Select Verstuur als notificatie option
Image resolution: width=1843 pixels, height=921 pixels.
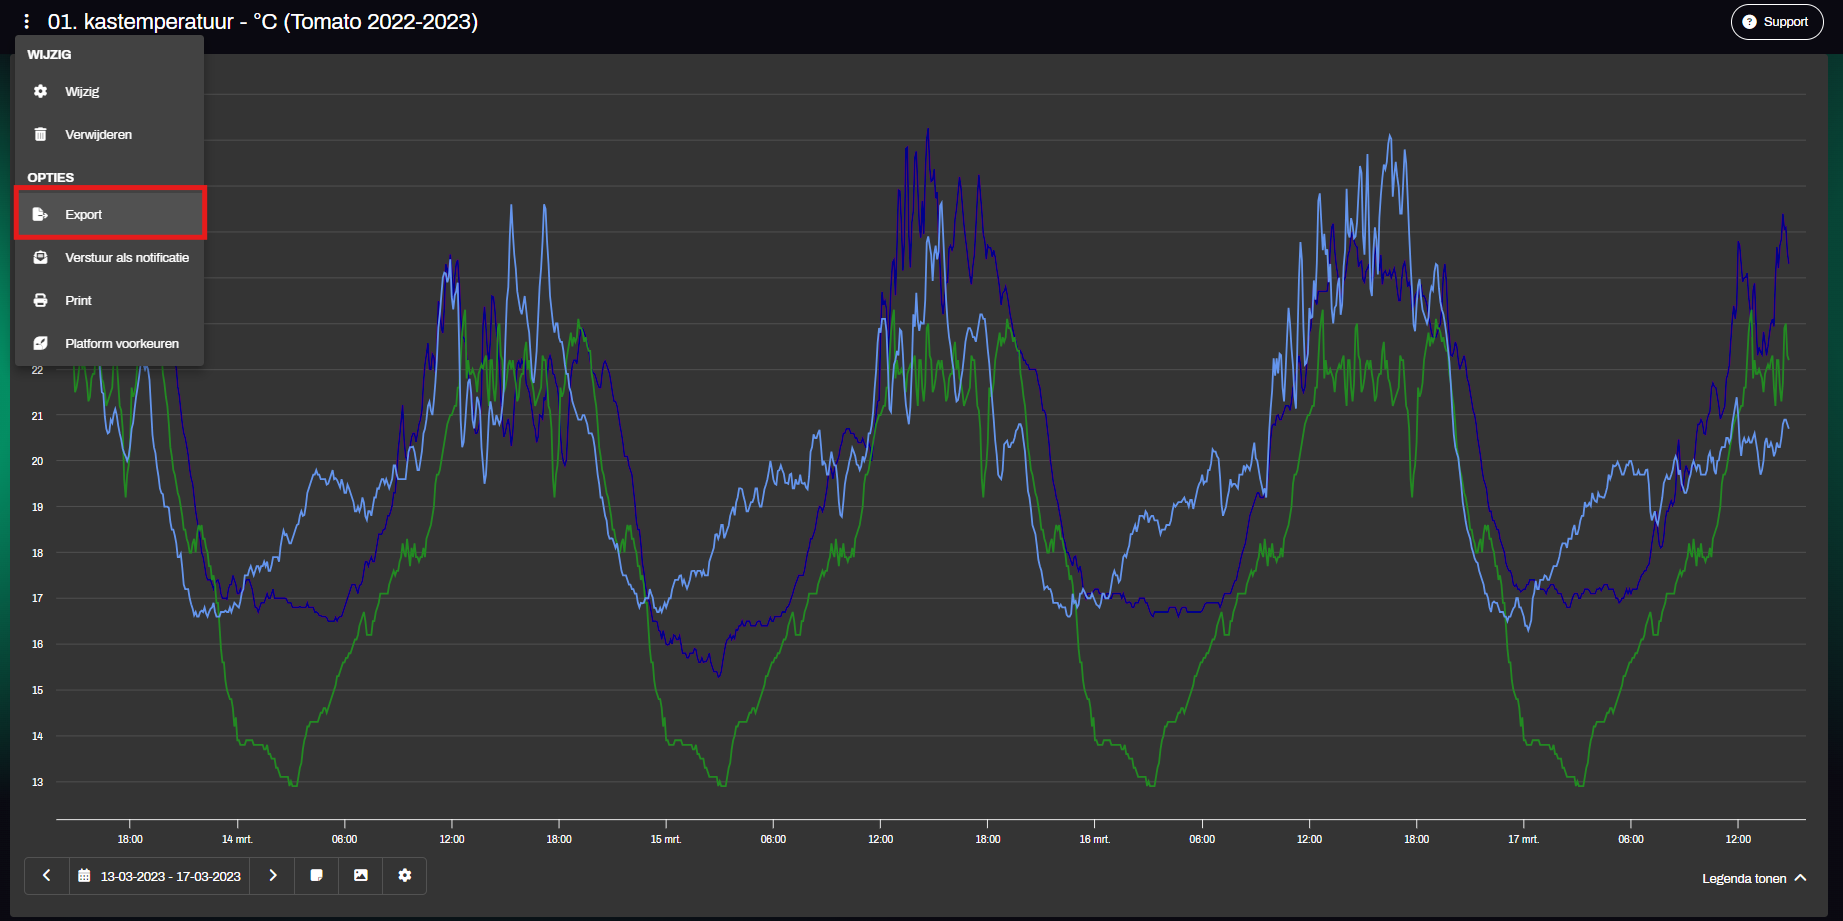pyautogui.click(x=126, y=258)
